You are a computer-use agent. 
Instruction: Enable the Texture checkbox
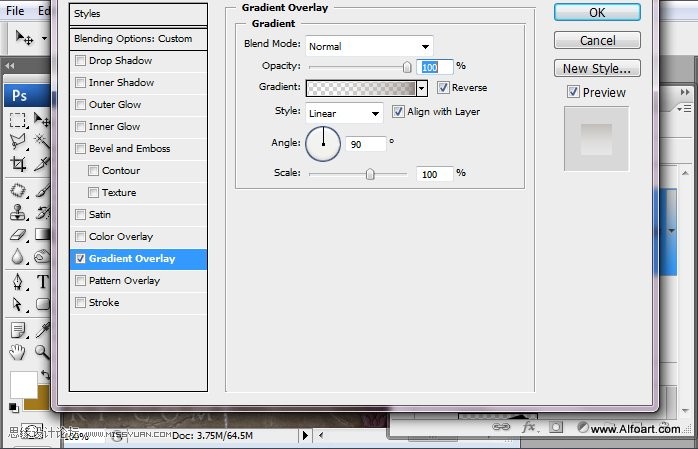93,193
